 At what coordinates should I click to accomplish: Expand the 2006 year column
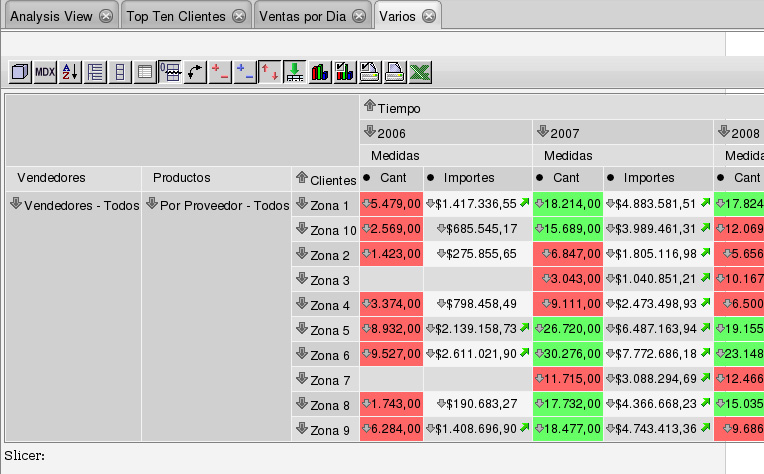point(369,132)
